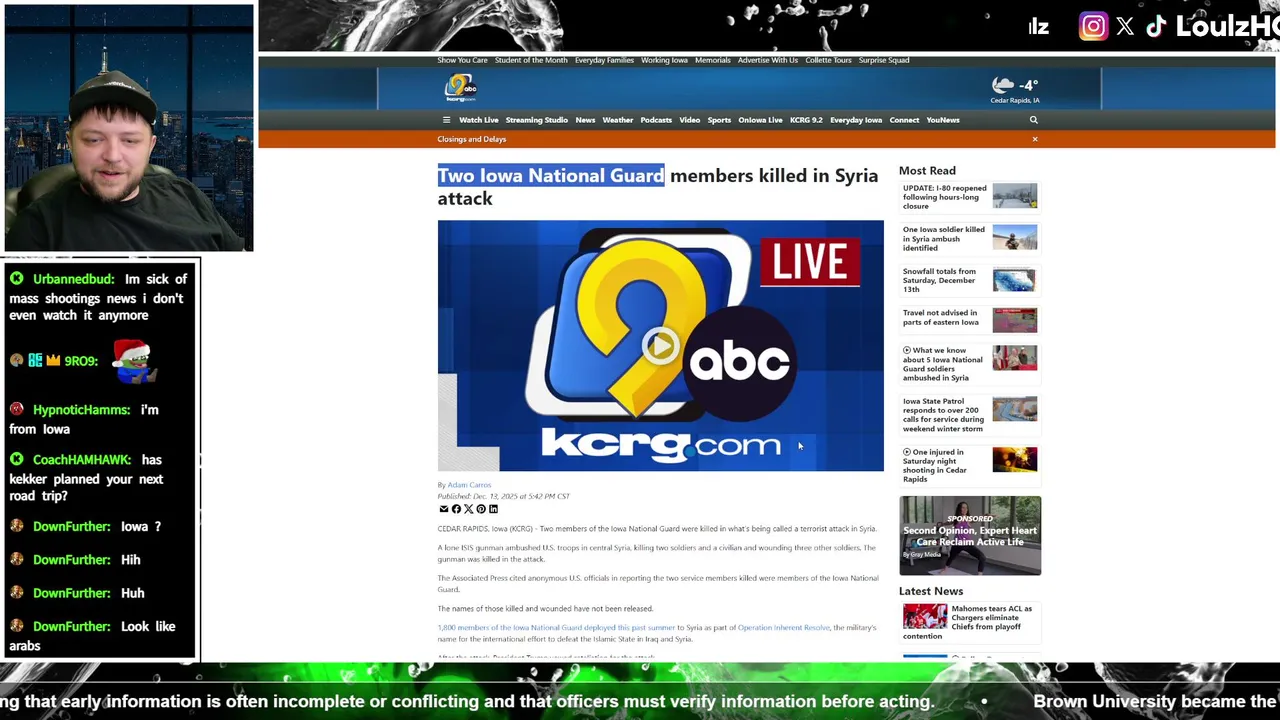Open Mahomes tears ACL story
1280x720 pixels.
(x=967, y=622)
